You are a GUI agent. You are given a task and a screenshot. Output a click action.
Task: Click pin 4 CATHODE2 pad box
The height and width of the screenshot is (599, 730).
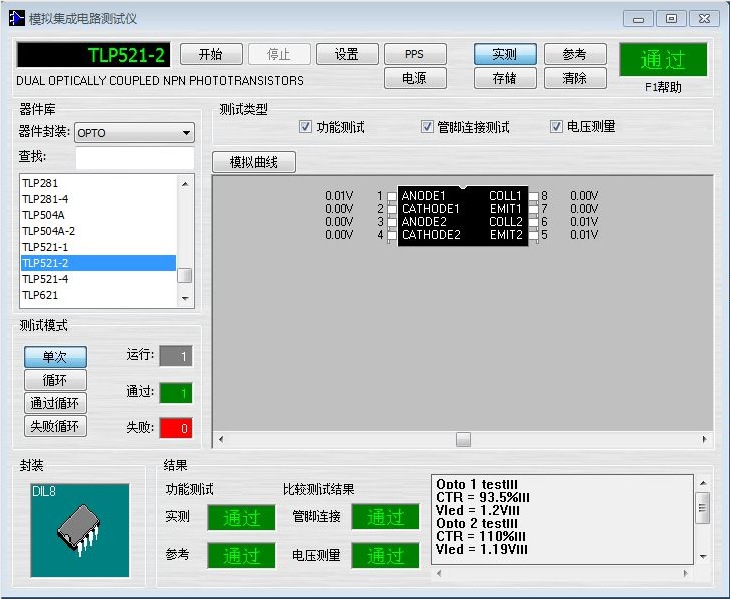[x=392, y=235]
